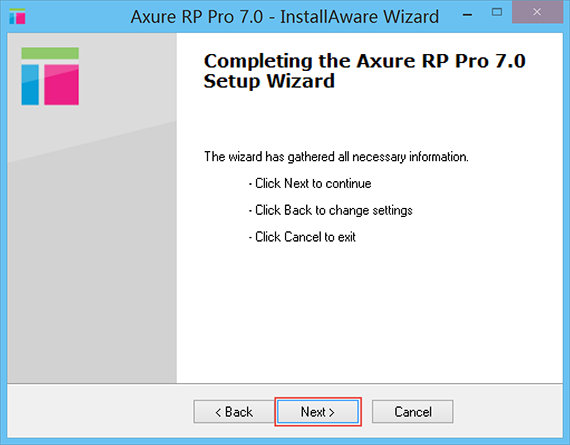Click the empty footer bar left of the Back button
Viewport: 570px width, 445px height.
coord(100,411)
